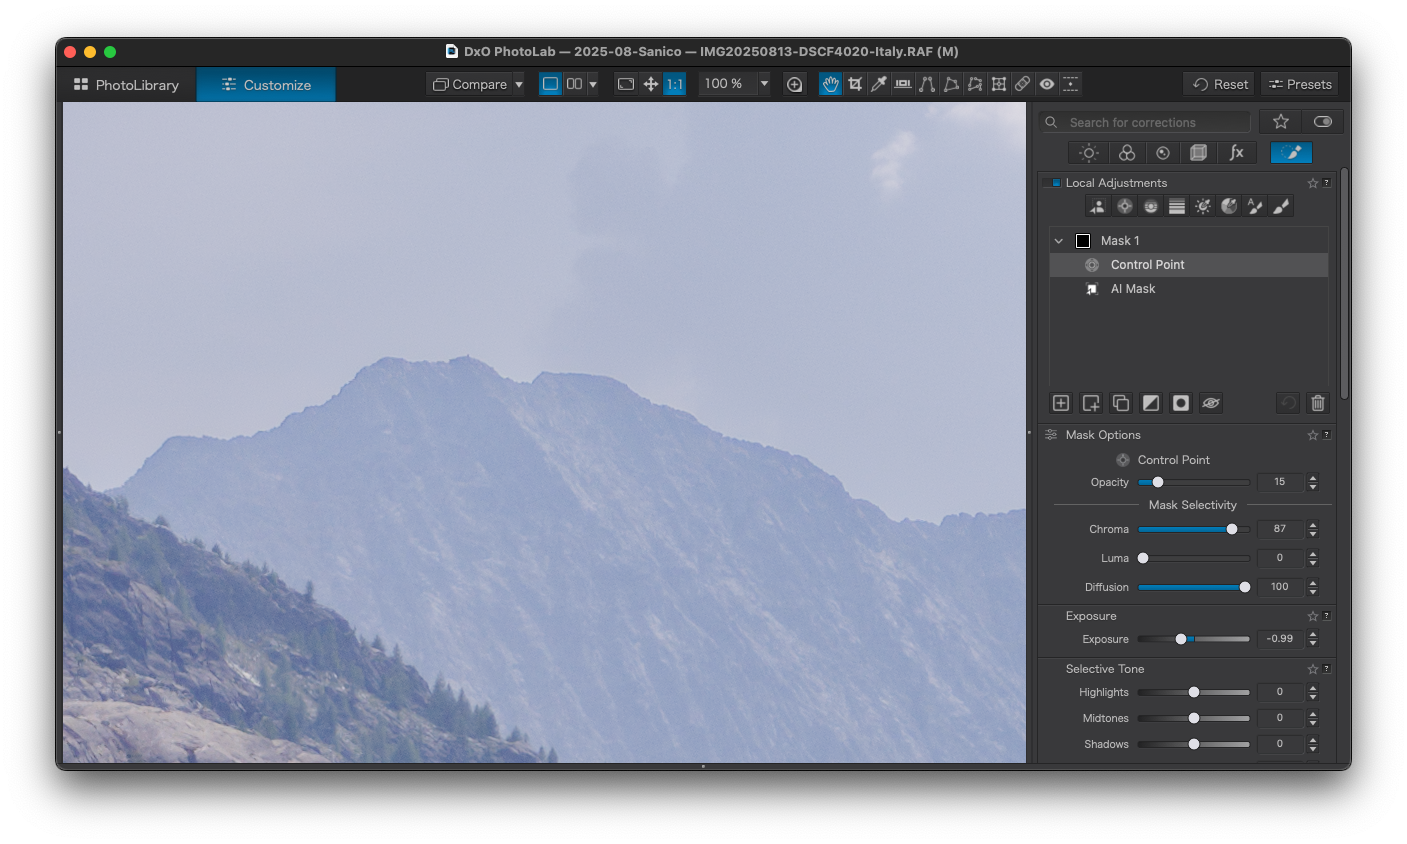Delete the selected mask with the trash icon
The width and height of the screenshot is (1407, 844).
coord(1318,403)
